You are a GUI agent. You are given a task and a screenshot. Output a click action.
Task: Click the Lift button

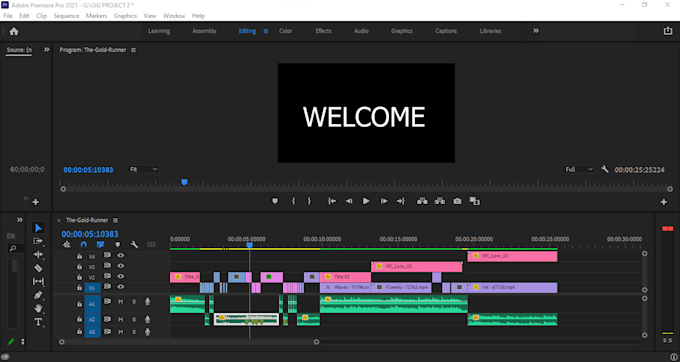pyautogui.click(x=422, y=201)
